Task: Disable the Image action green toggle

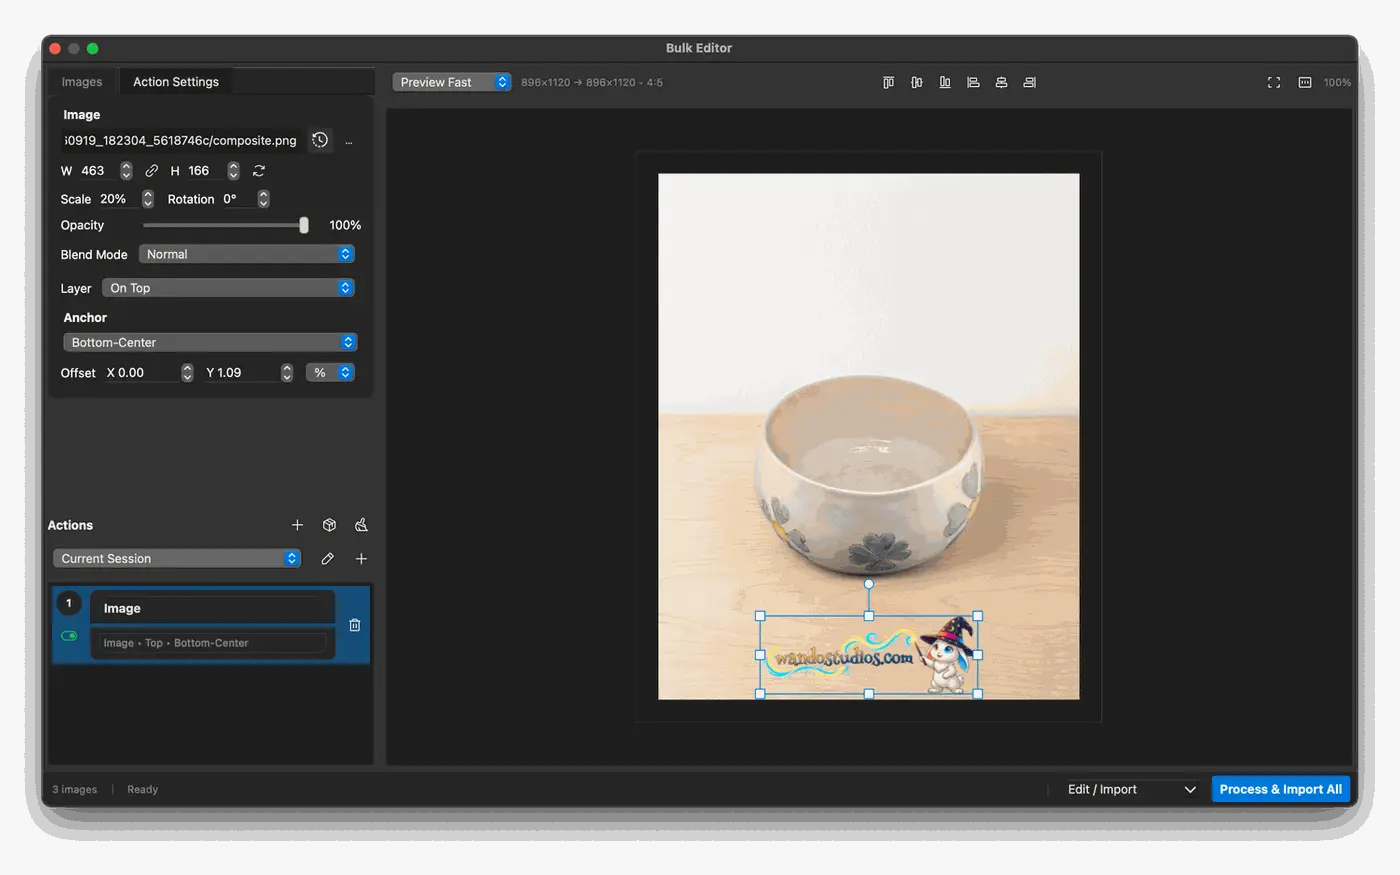Action: [x=69, y=636]
